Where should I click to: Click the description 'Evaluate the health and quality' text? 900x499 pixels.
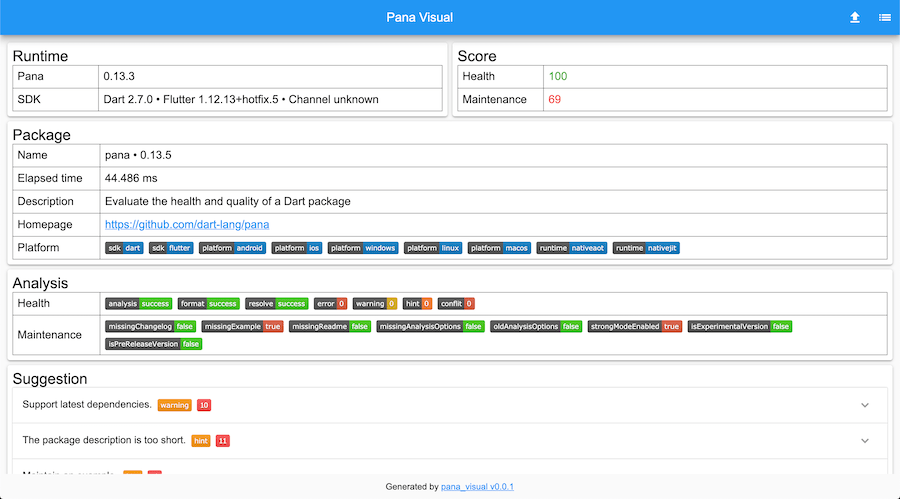coord(227,202)
